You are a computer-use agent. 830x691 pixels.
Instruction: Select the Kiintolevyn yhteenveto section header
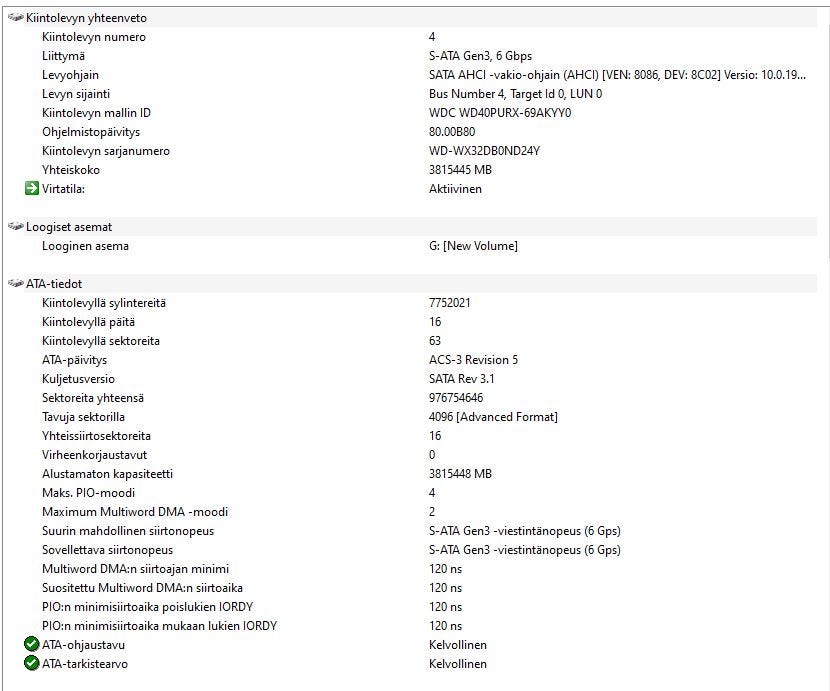pos(412,18)
